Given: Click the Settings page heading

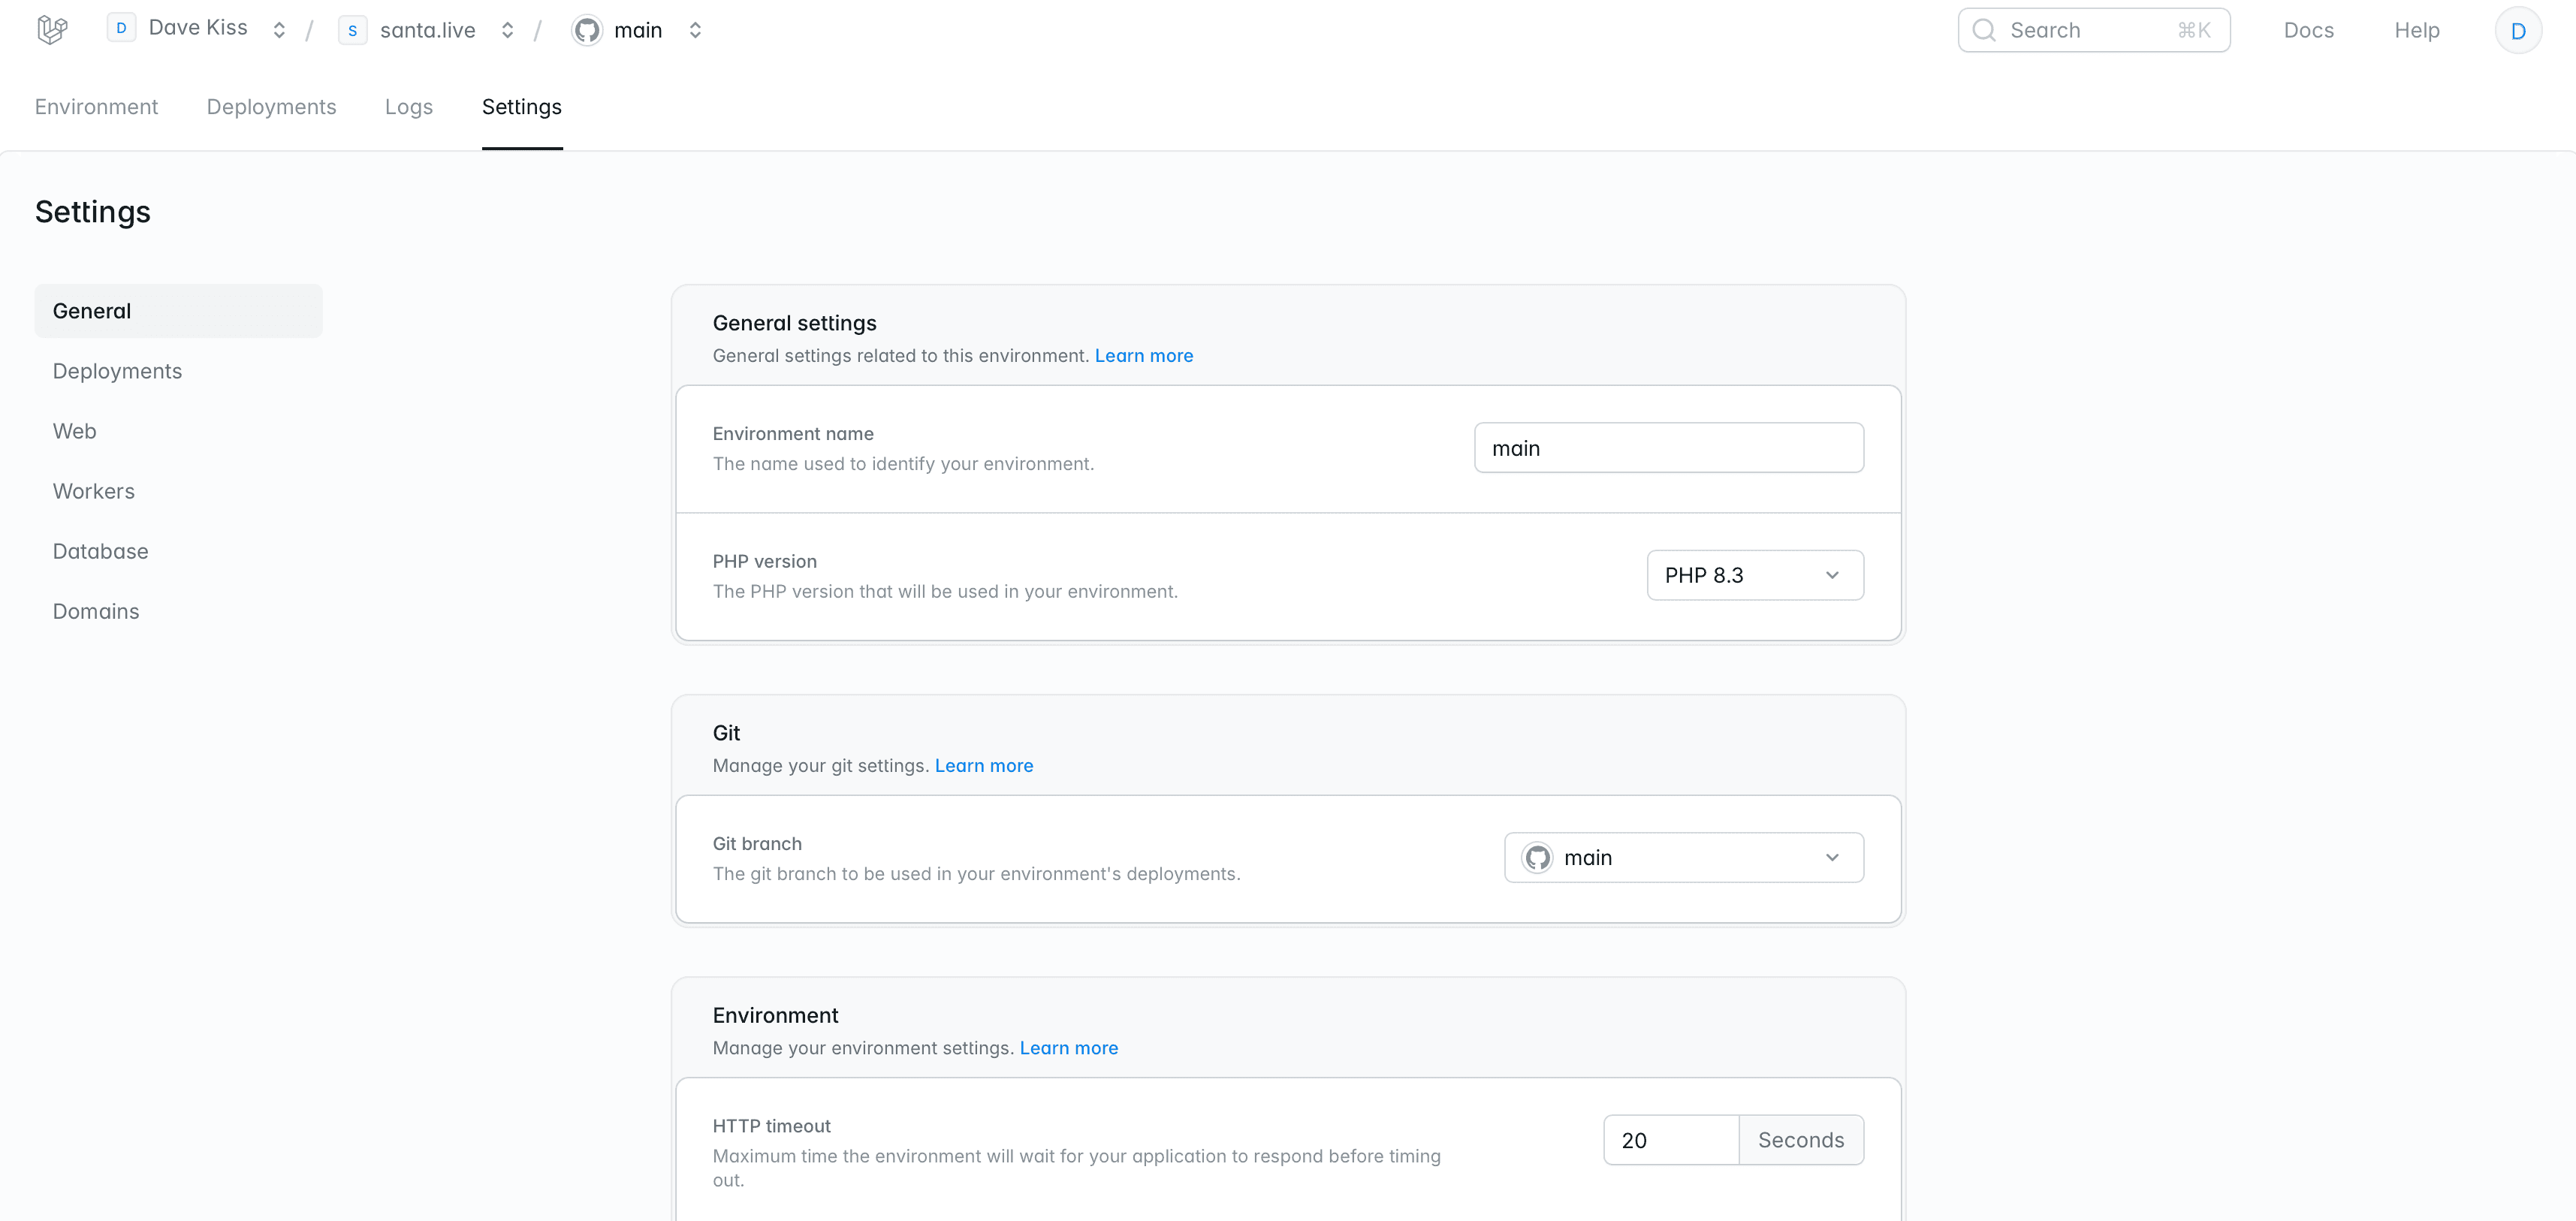Looking at the screenshot, I should point(92,212).
